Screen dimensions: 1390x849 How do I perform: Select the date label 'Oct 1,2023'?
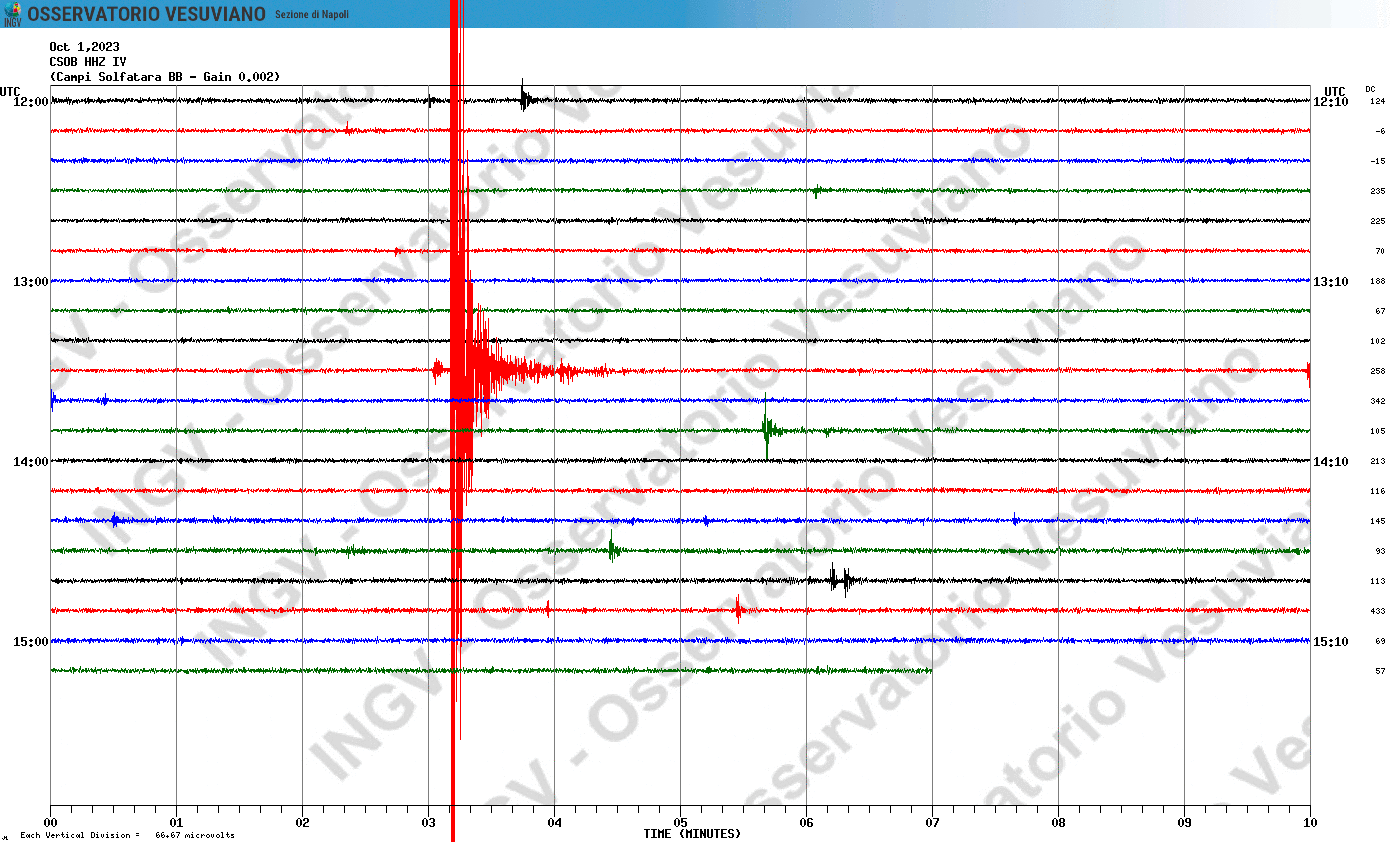pyautogui.click(x=84, y=47)
